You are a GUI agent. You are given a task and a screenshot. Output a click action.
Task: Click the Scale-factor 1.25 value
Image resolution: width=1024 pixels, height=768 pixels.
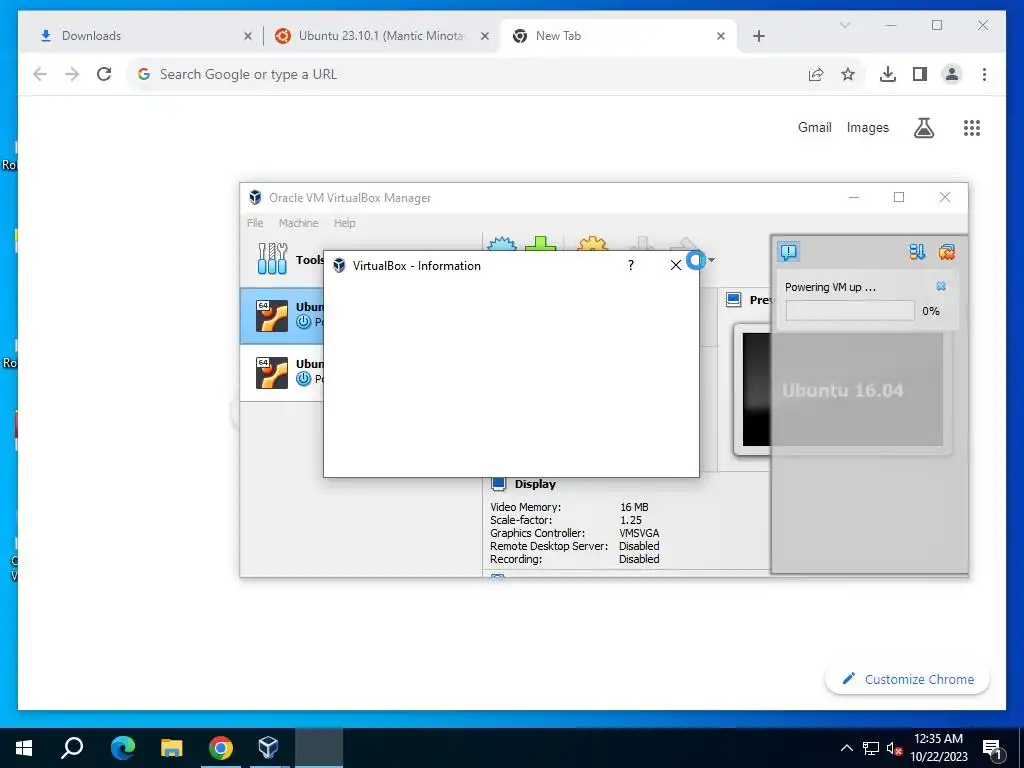(630, 520)
